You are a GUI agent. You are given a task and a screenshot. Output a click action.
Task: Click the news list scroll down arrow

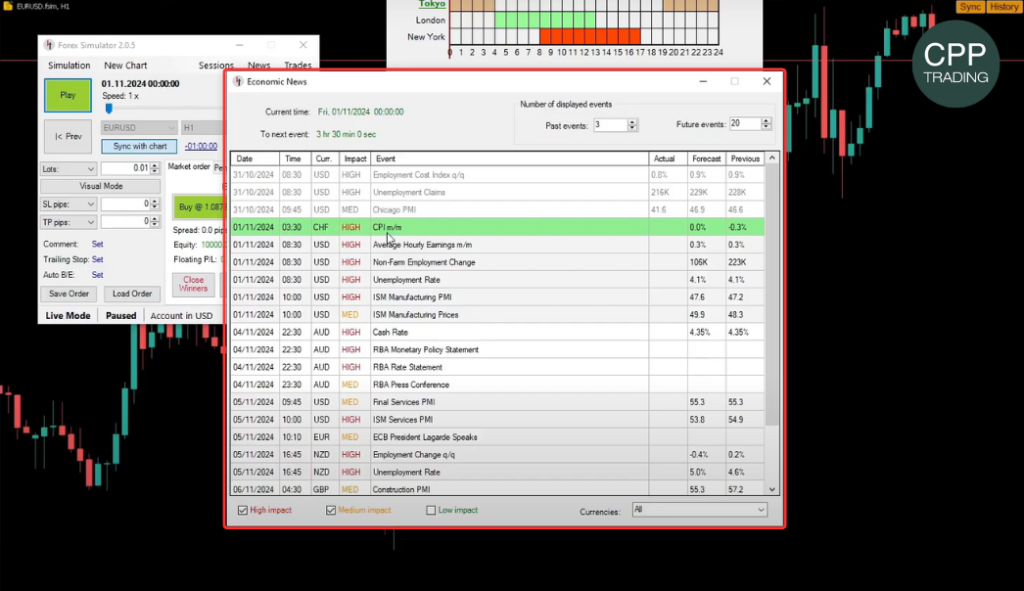pos(772,489)
